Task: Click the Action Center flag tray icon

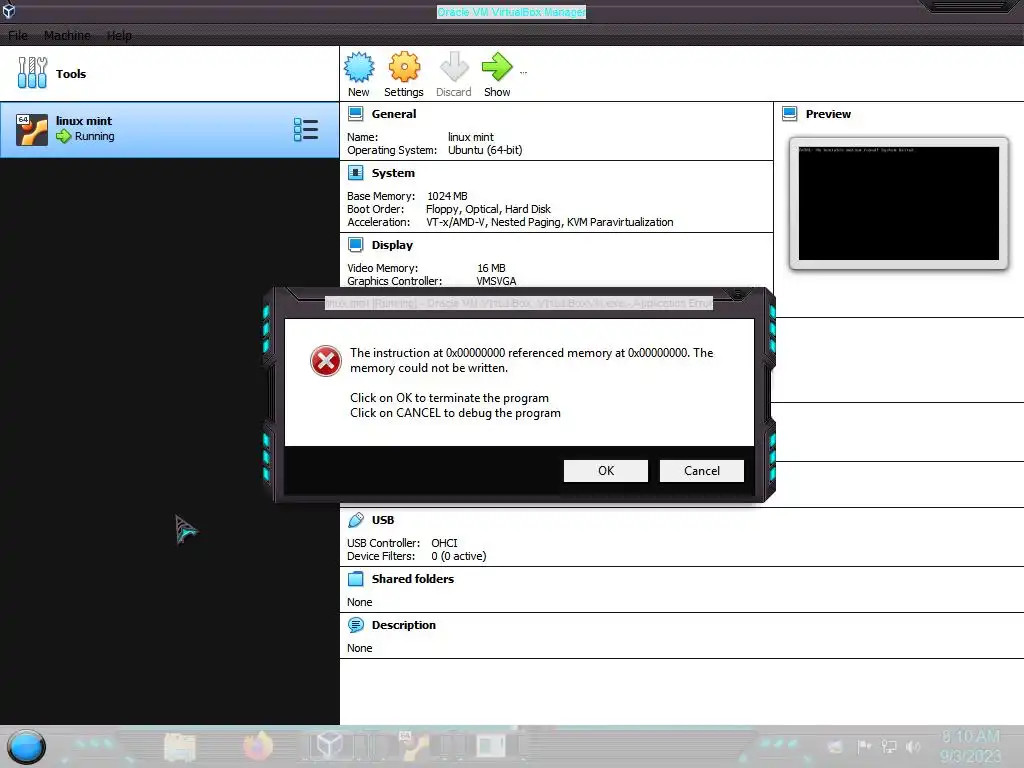Action: click(x=864, y=746)
